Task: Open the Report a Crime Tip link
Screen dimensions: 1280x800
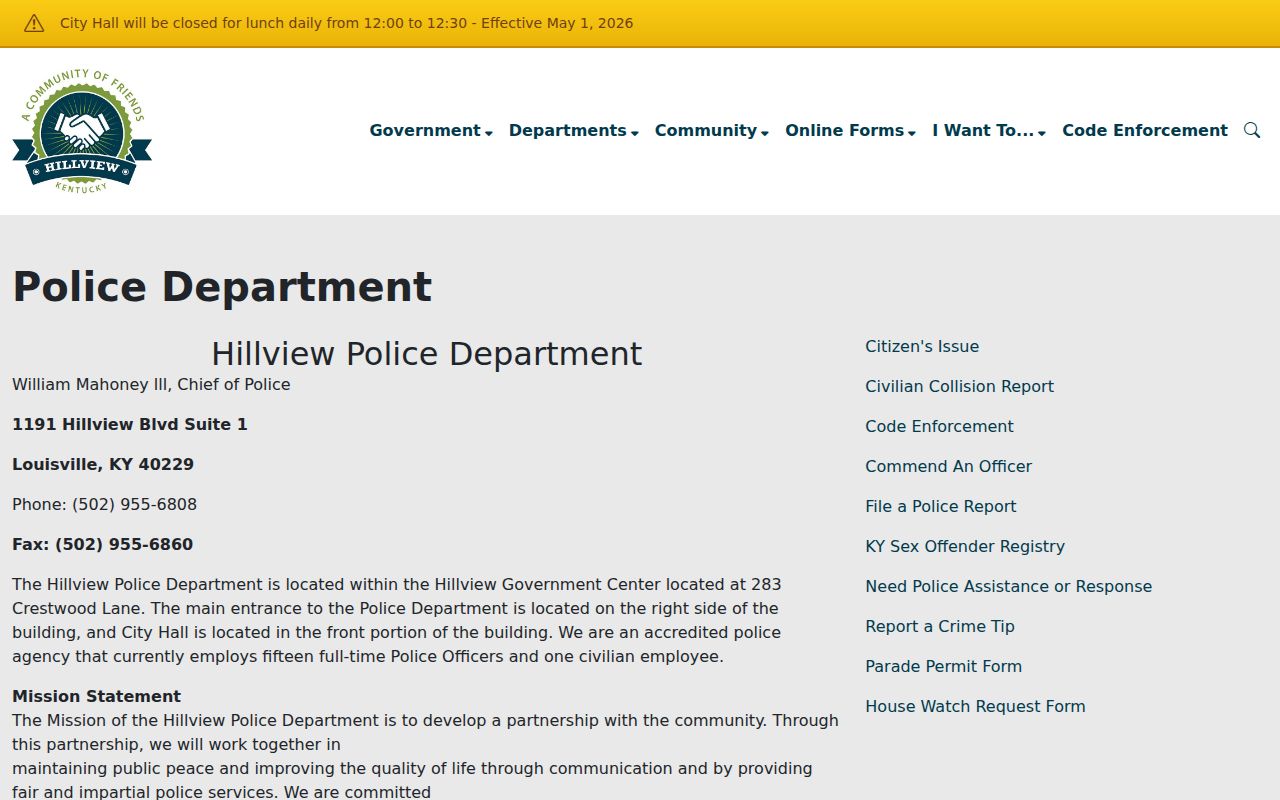Action: pos(940,626)
